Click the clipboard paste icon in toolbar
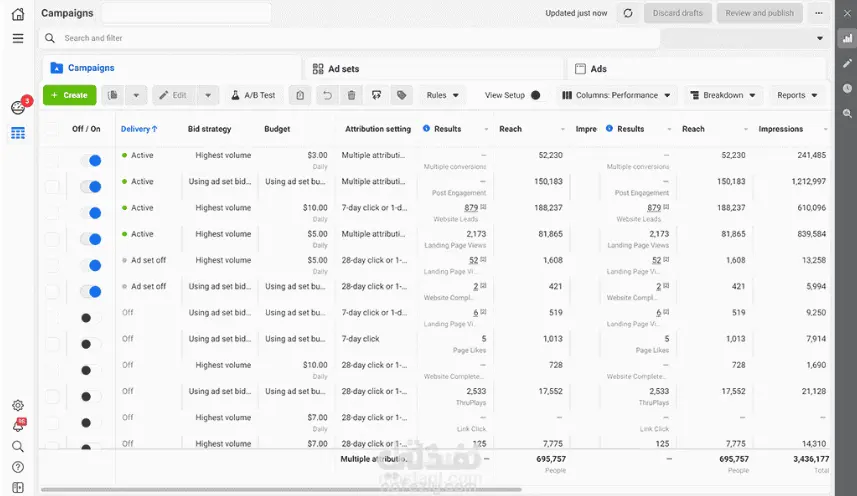Screen dimensions: 857x496 pyautogui.click(x=300, y=95)
